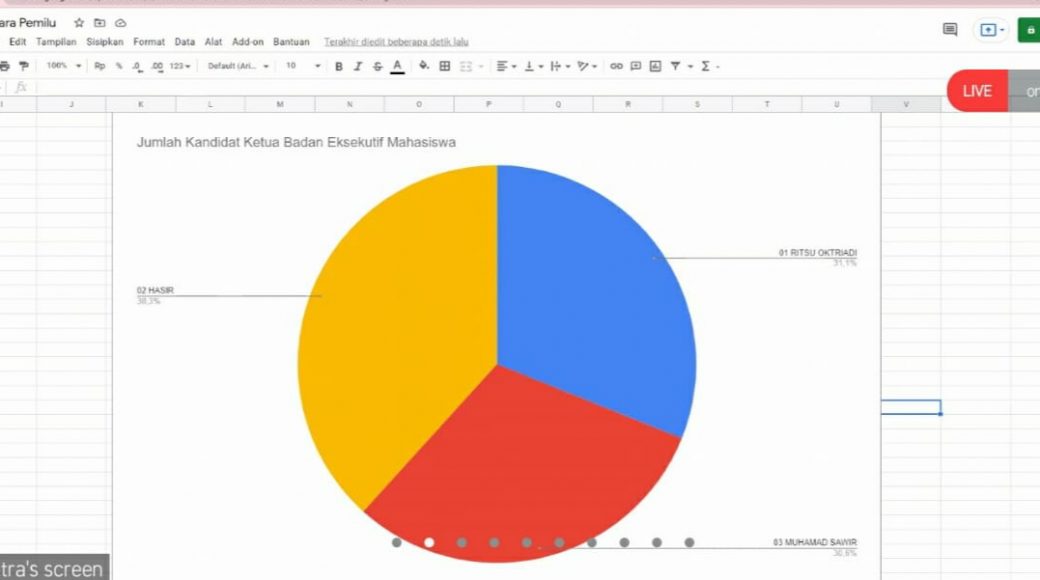Open the text color picker
Image resolution: width=1040 pixels, height=580 pixels.
pos(397,66)
